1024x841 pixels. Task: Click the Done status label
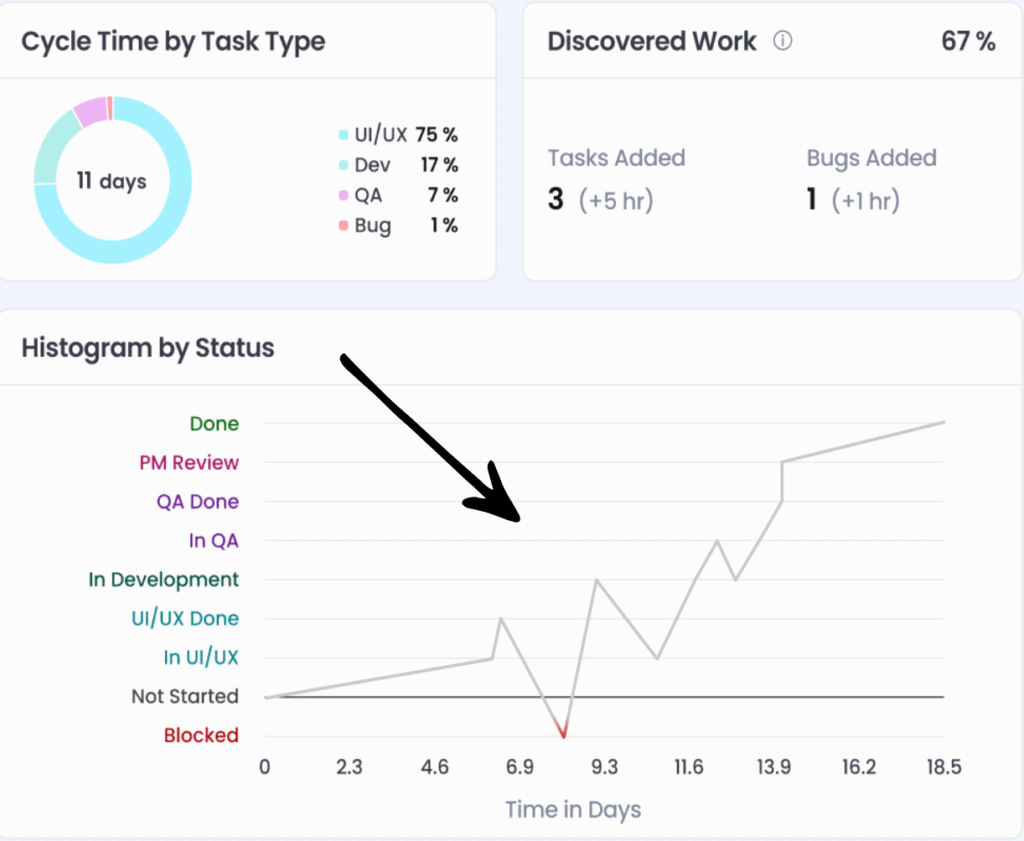(214, 423)
